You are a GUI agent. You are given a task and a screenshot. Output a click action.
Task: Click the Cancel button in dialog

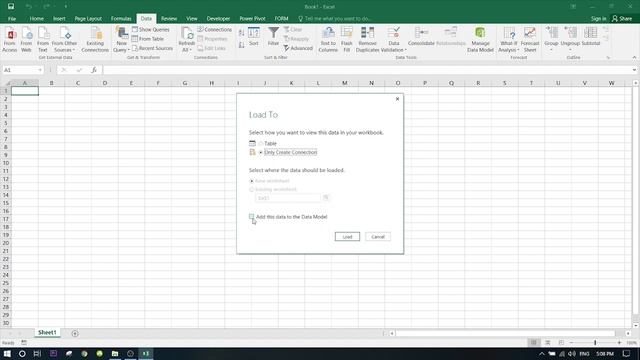[x=378, y=237]
